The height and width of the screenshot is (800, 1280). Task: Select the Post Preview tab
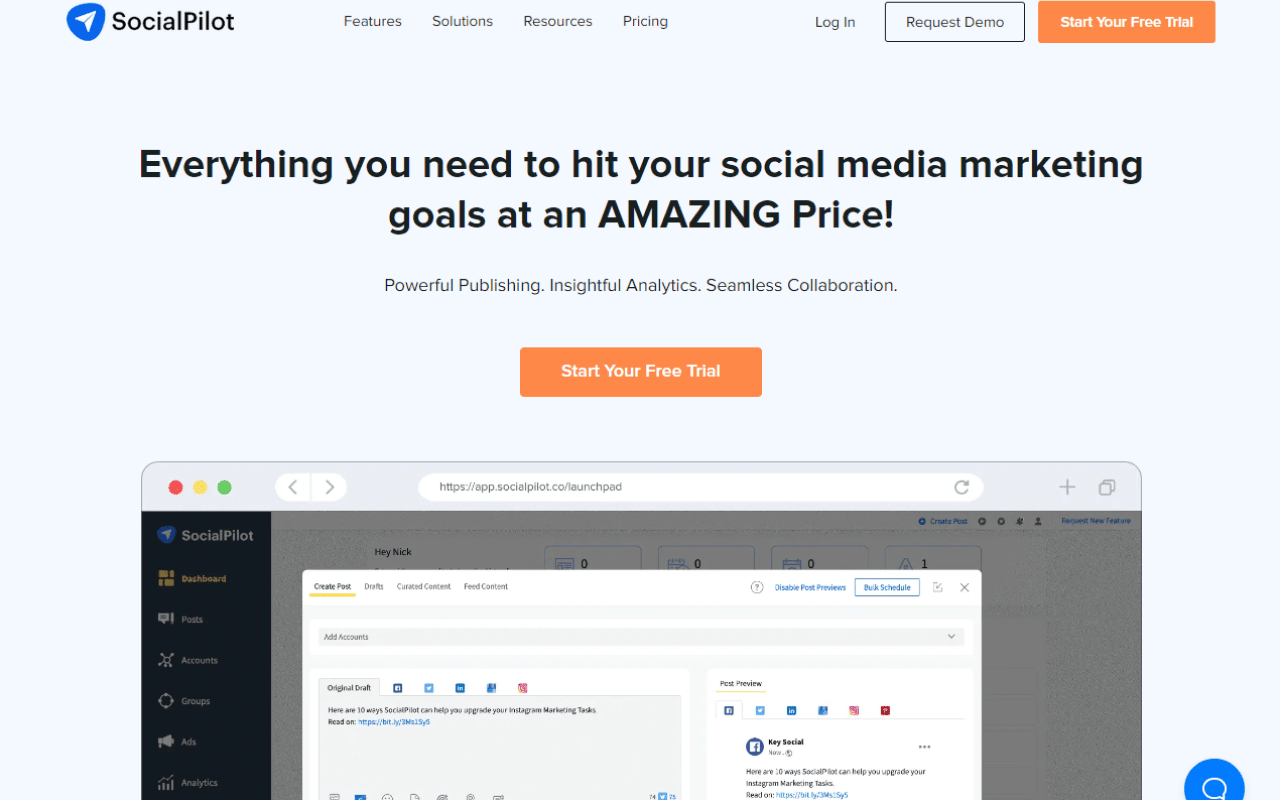click(741, 684)
